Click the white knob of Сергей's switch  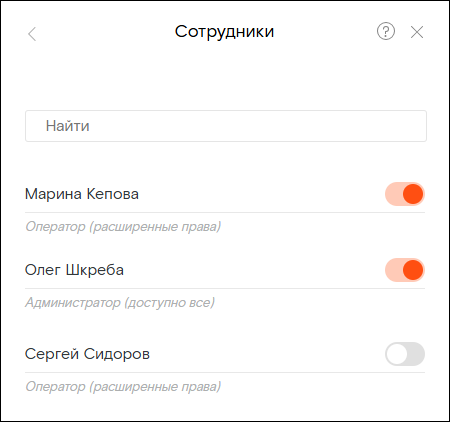(397, 354)
